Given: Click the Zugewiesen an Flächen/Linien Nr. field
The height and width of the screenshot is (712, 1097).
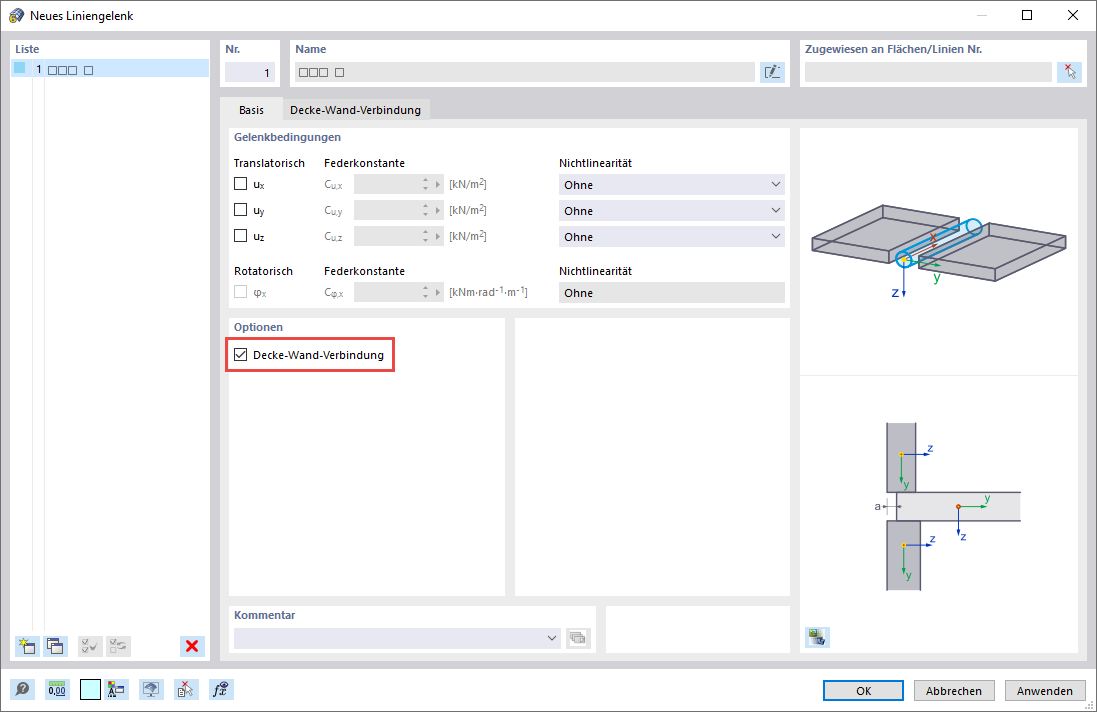Looking at the screenshot, I should 928,72.
